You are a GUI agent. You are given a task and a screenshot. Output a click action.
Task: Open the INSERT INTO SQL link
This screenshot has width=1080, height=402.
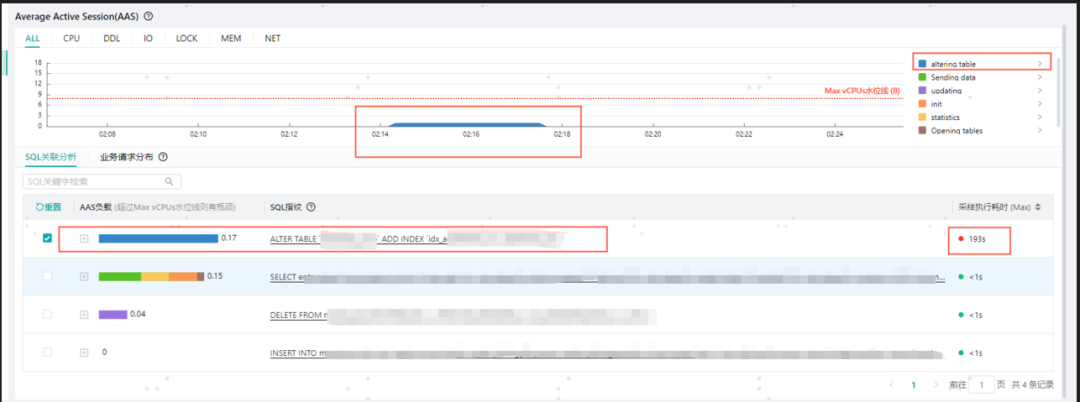coord(606,353)
